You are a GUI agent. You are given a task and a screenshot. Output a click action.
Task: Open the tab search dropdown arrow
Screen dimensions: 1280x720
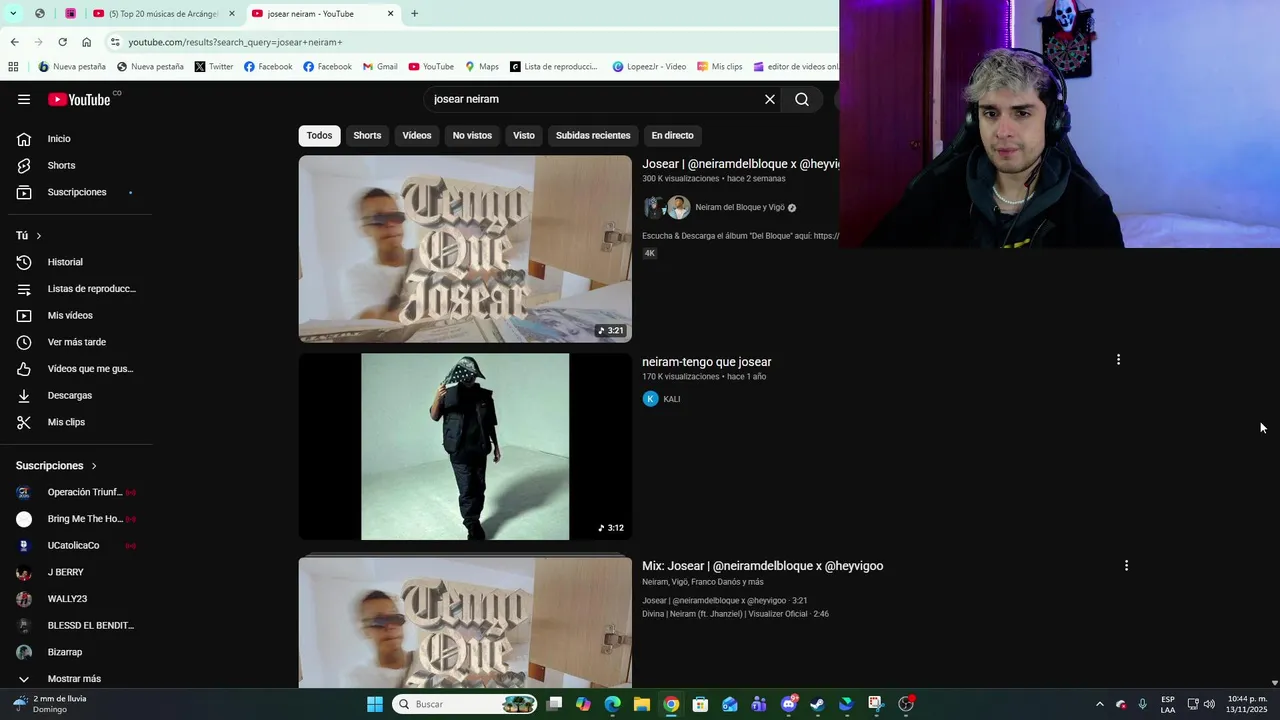point(13,14)
